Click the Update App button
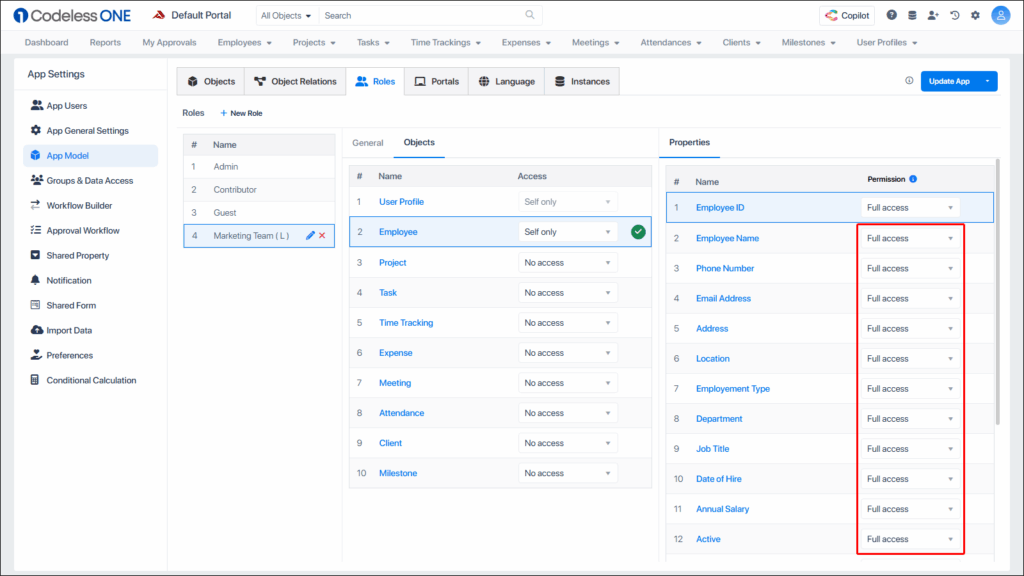Screen dimensions: 1024x576 point(950,81)
